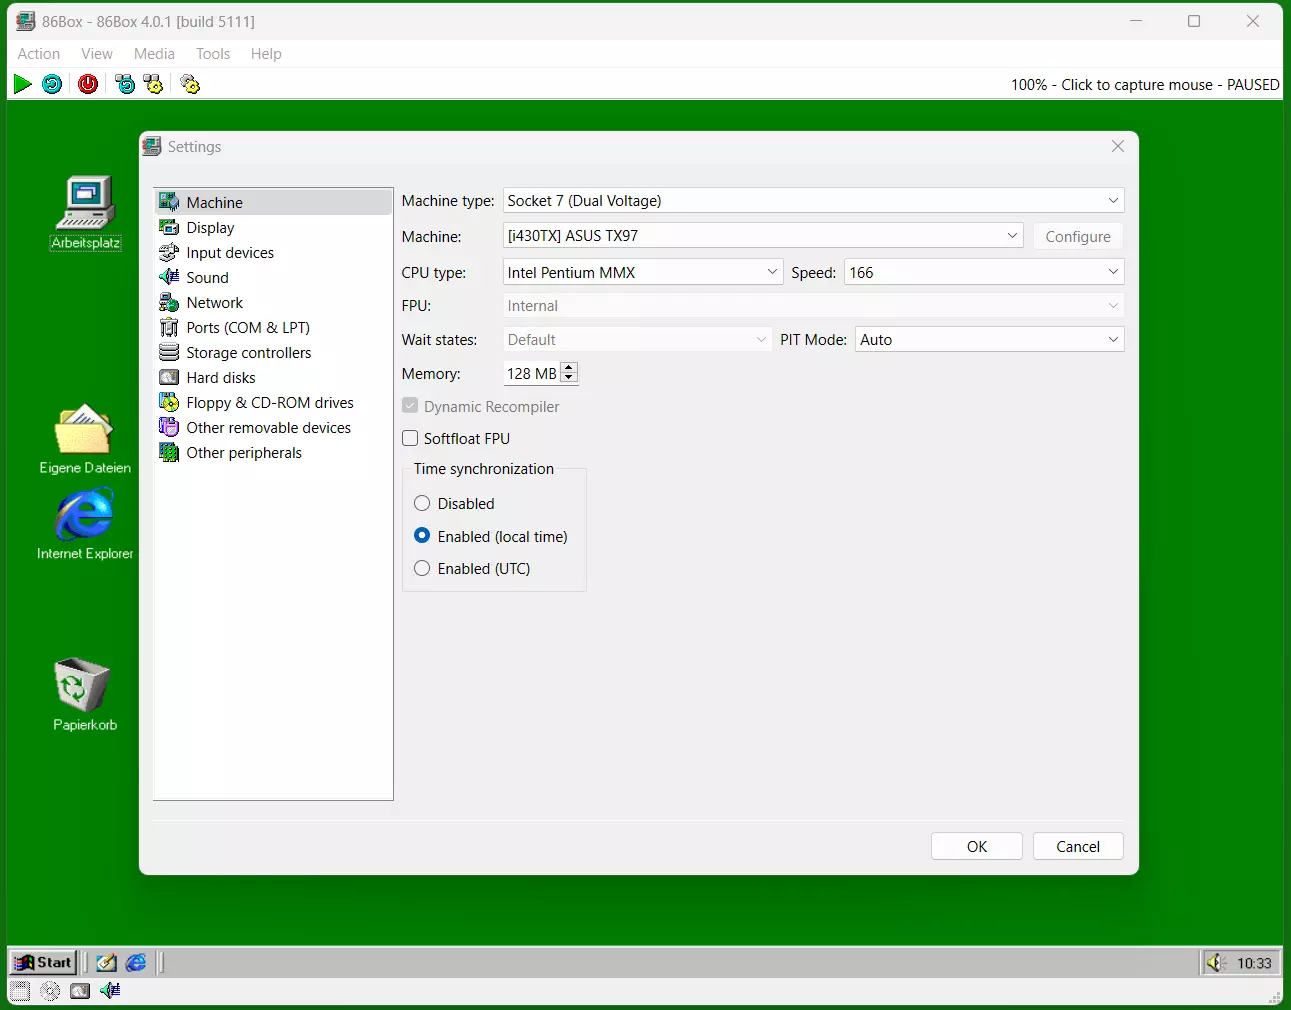Click the Papierkorb recycle bin icon
The height and width of the screenshot is (1010, 1291).
tap(85, 694)
